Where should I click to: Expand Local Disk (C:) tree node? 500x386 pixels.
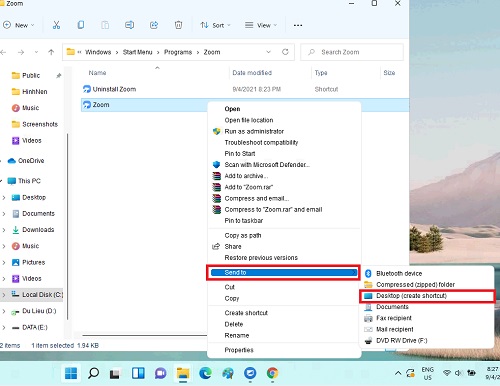tap(4, 295)
